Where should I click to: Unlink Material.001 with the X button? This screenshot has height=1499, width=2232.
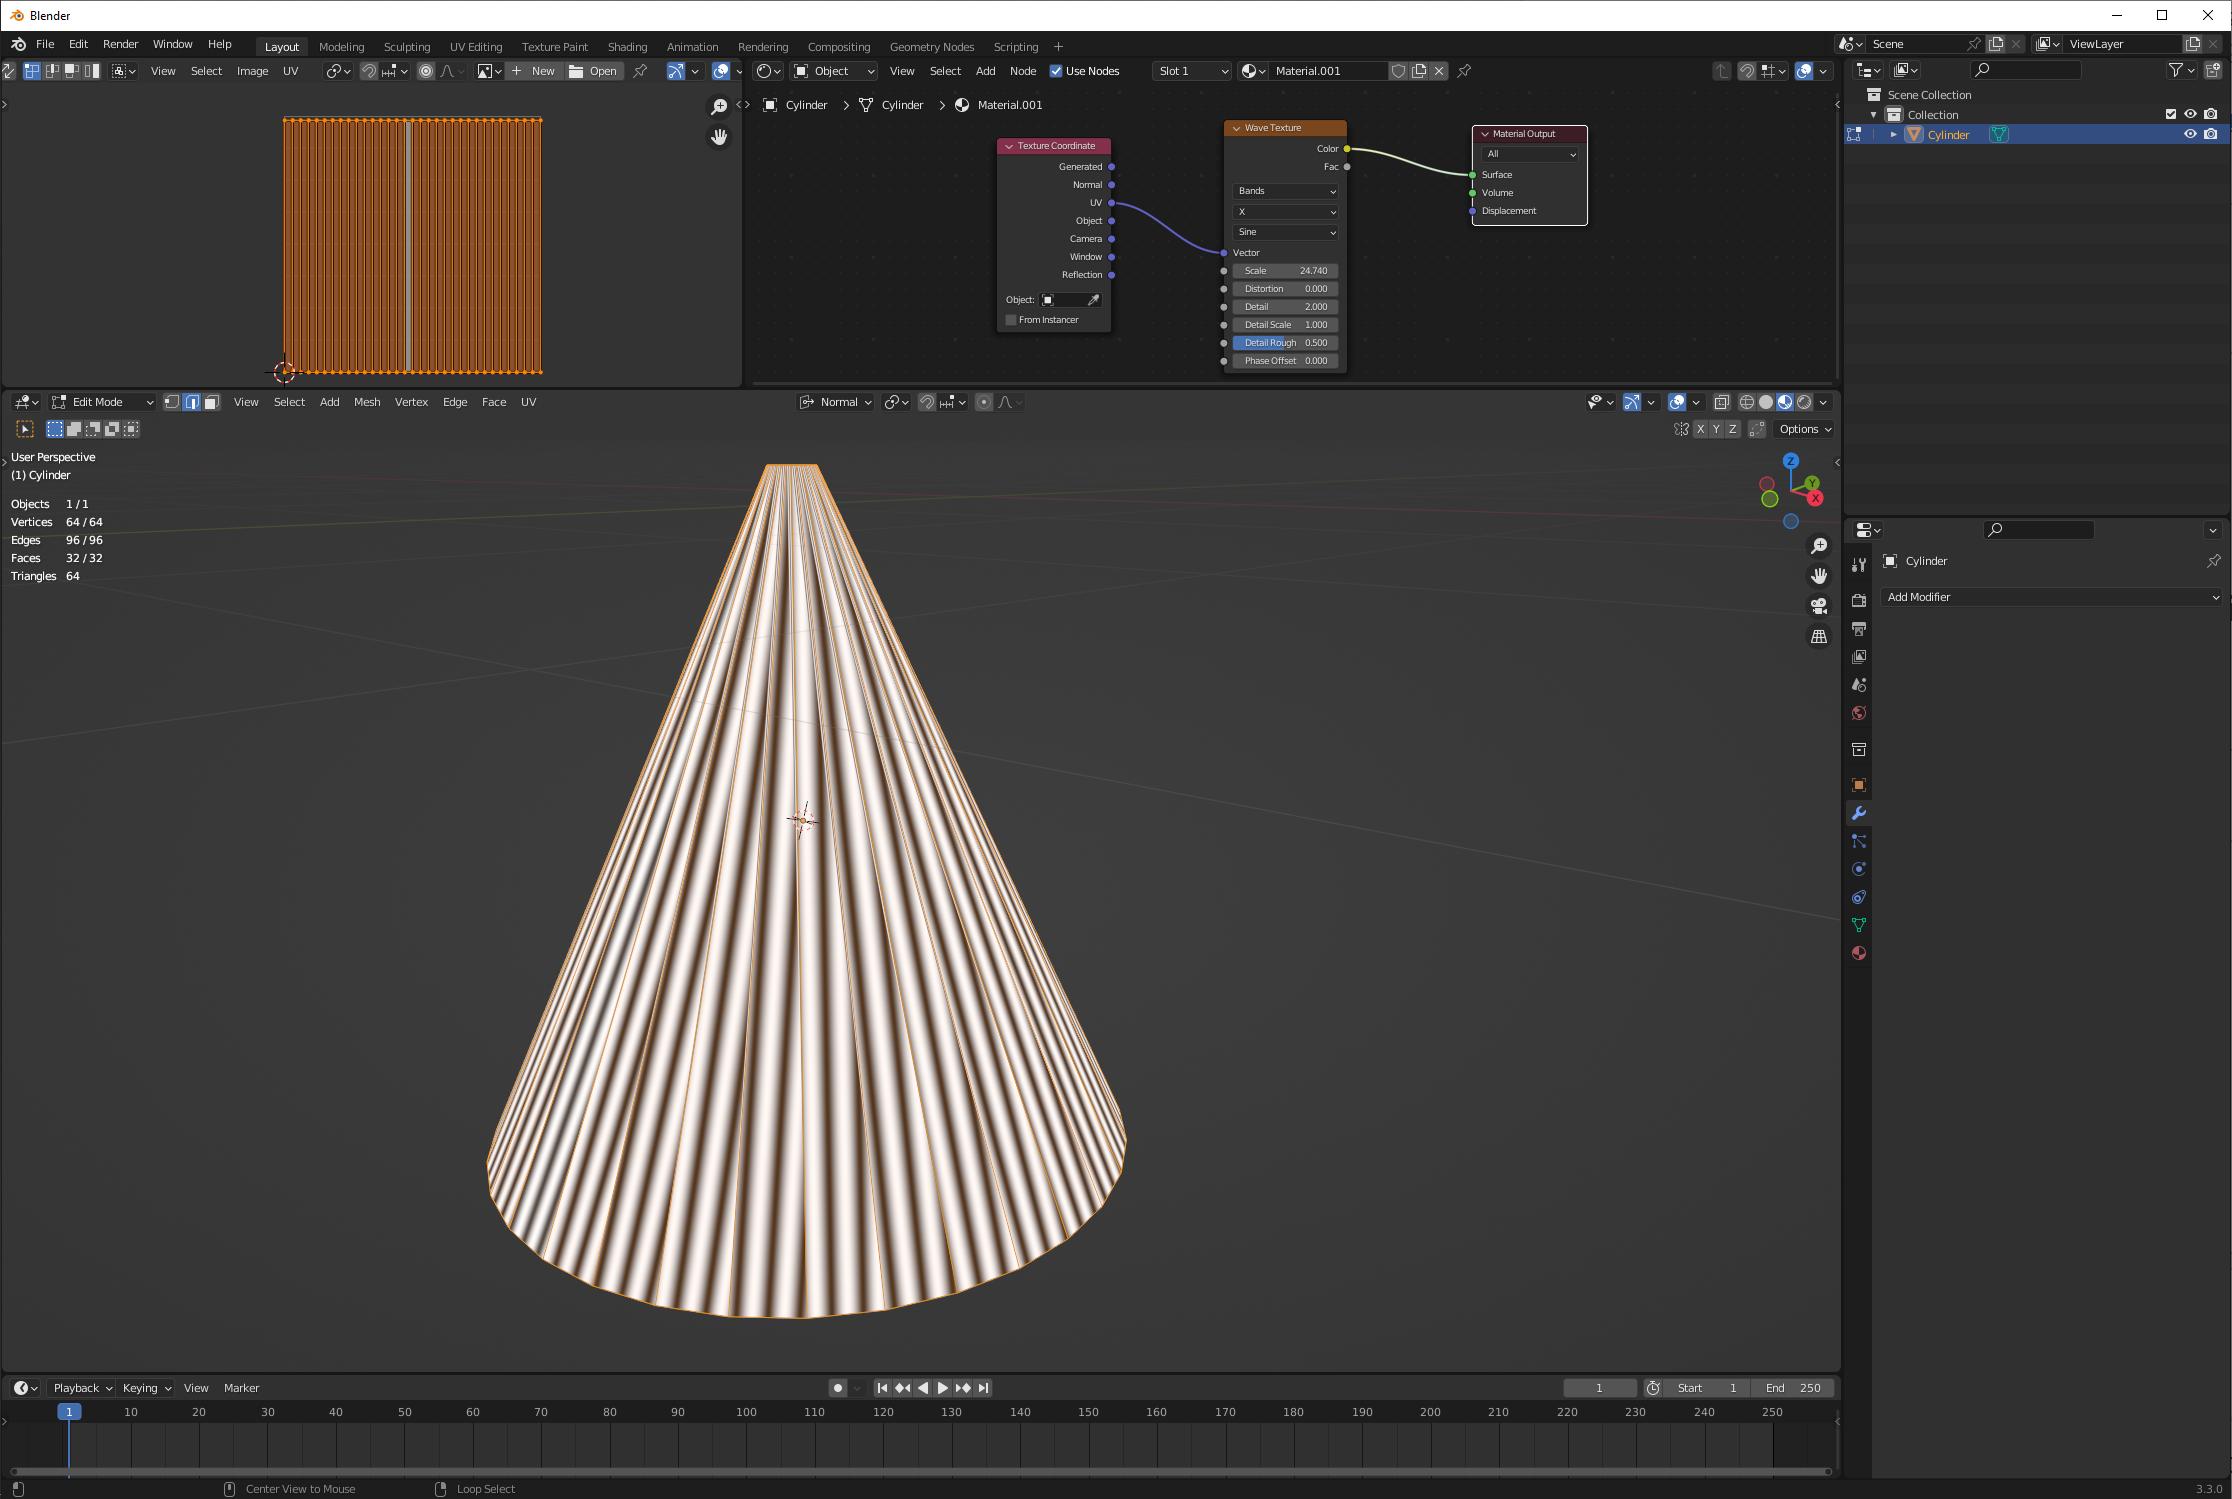(1439, 71)
